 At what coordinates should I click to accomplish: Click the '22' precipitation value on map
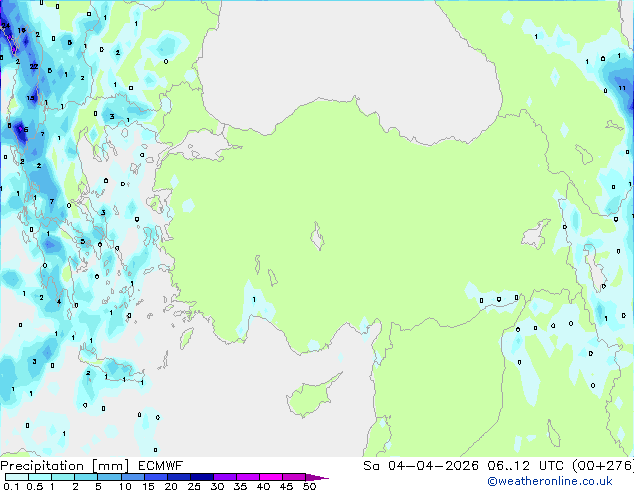(34, 66)
